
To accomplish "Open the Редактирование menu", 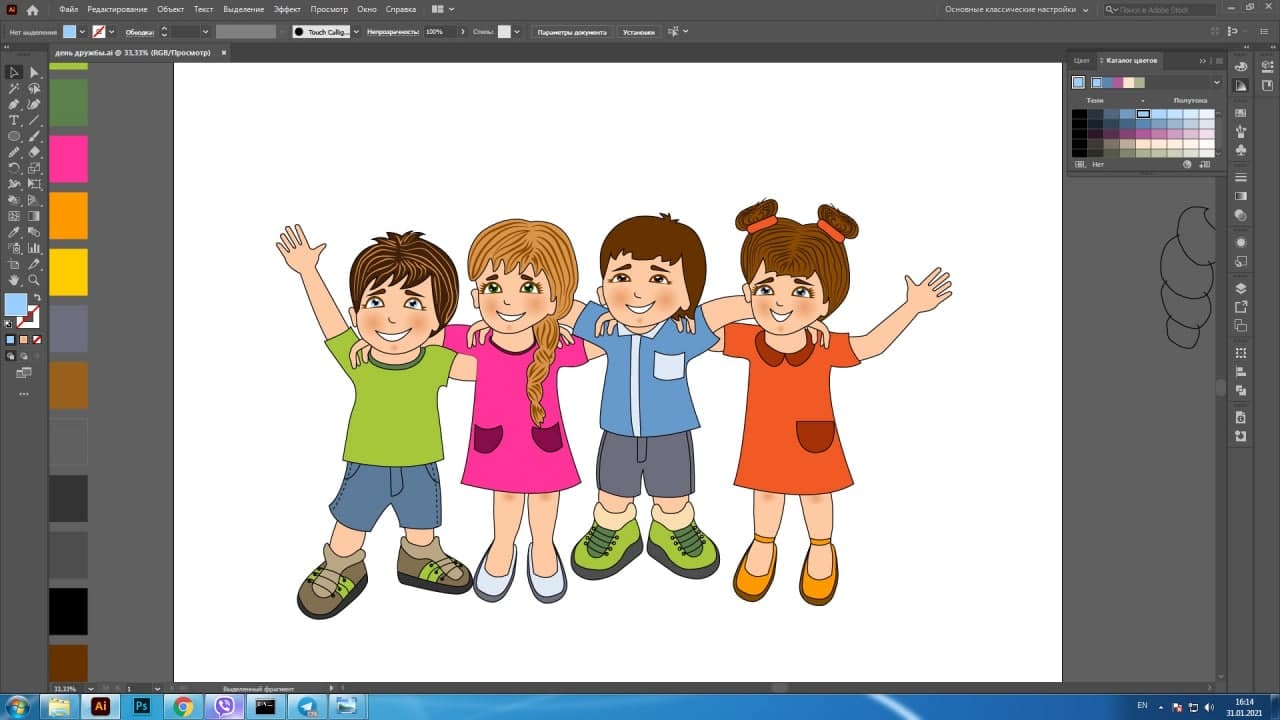I will point(117,9).
